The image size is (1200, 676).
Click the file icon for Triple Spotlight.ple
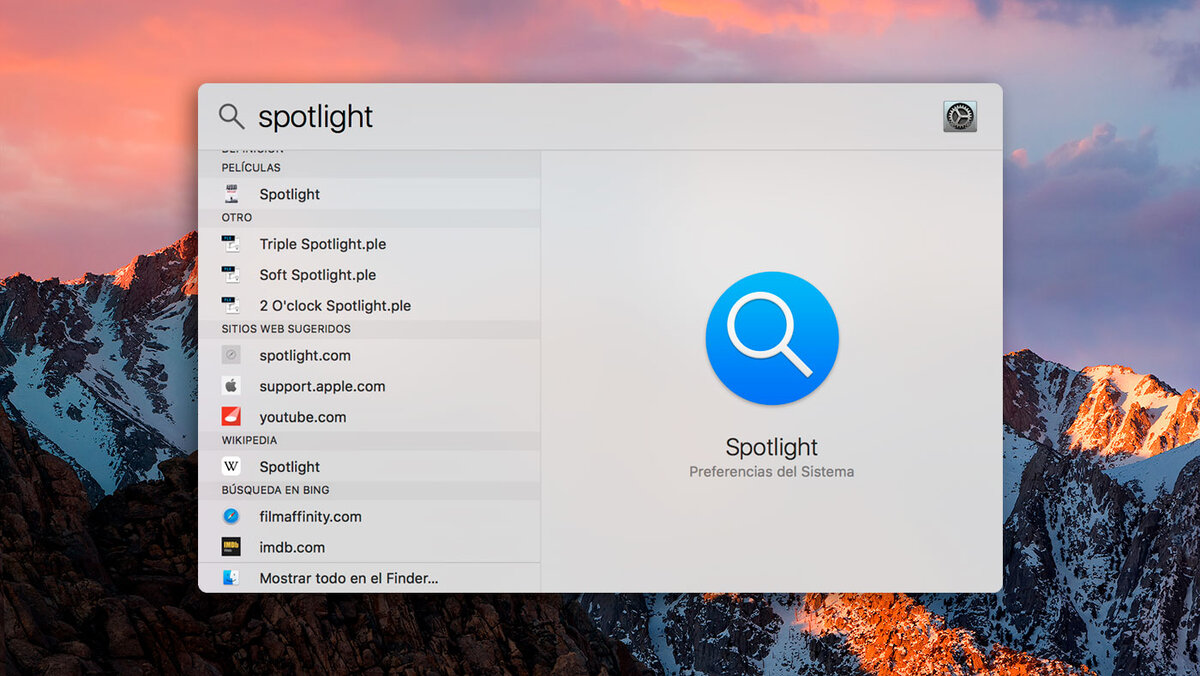pyautogui.click(x=231, y=244)
